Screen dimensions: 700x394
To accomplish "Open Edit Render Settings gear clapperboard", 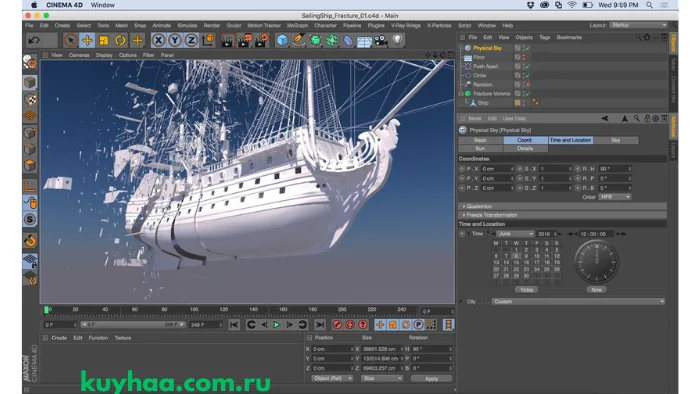I will coord(262,41).
